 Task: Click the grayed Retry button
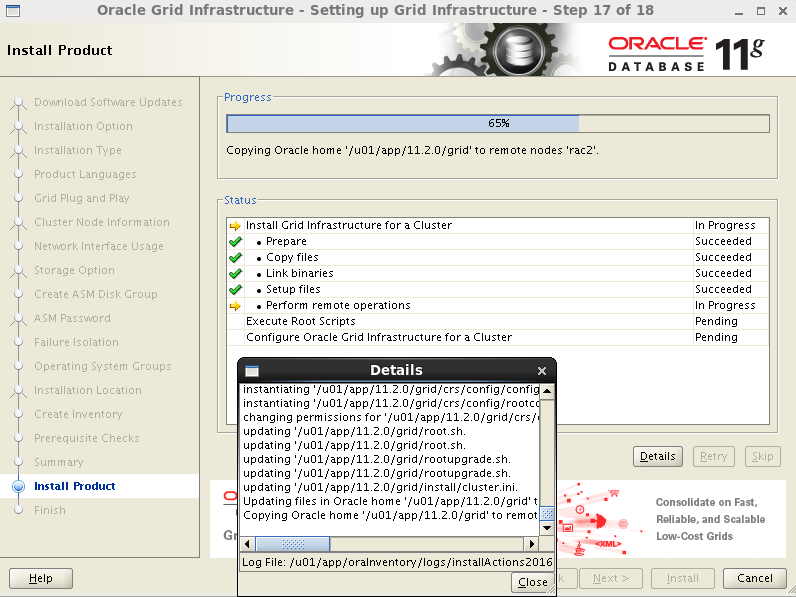tap(713, 456)
